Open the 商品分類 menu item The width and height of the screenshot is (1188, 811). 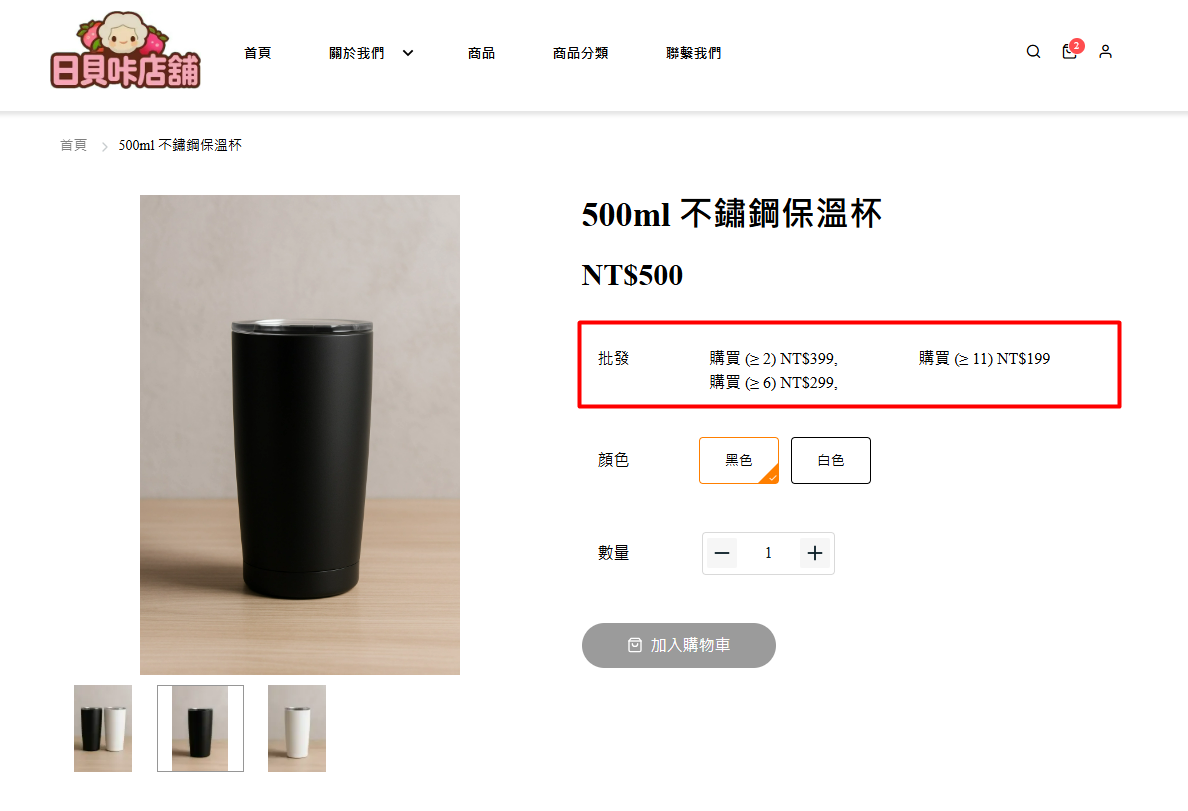(x=580, y=53)
